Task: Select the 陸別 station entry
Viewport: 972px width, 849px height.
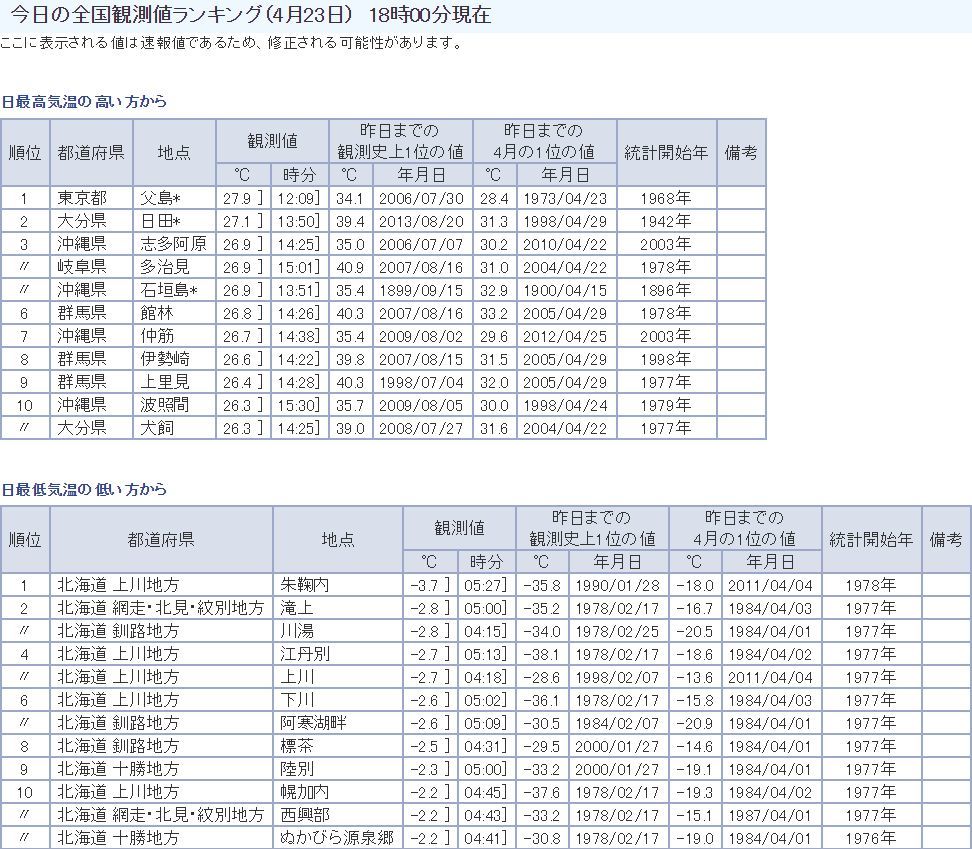Action: coord(298,769)
